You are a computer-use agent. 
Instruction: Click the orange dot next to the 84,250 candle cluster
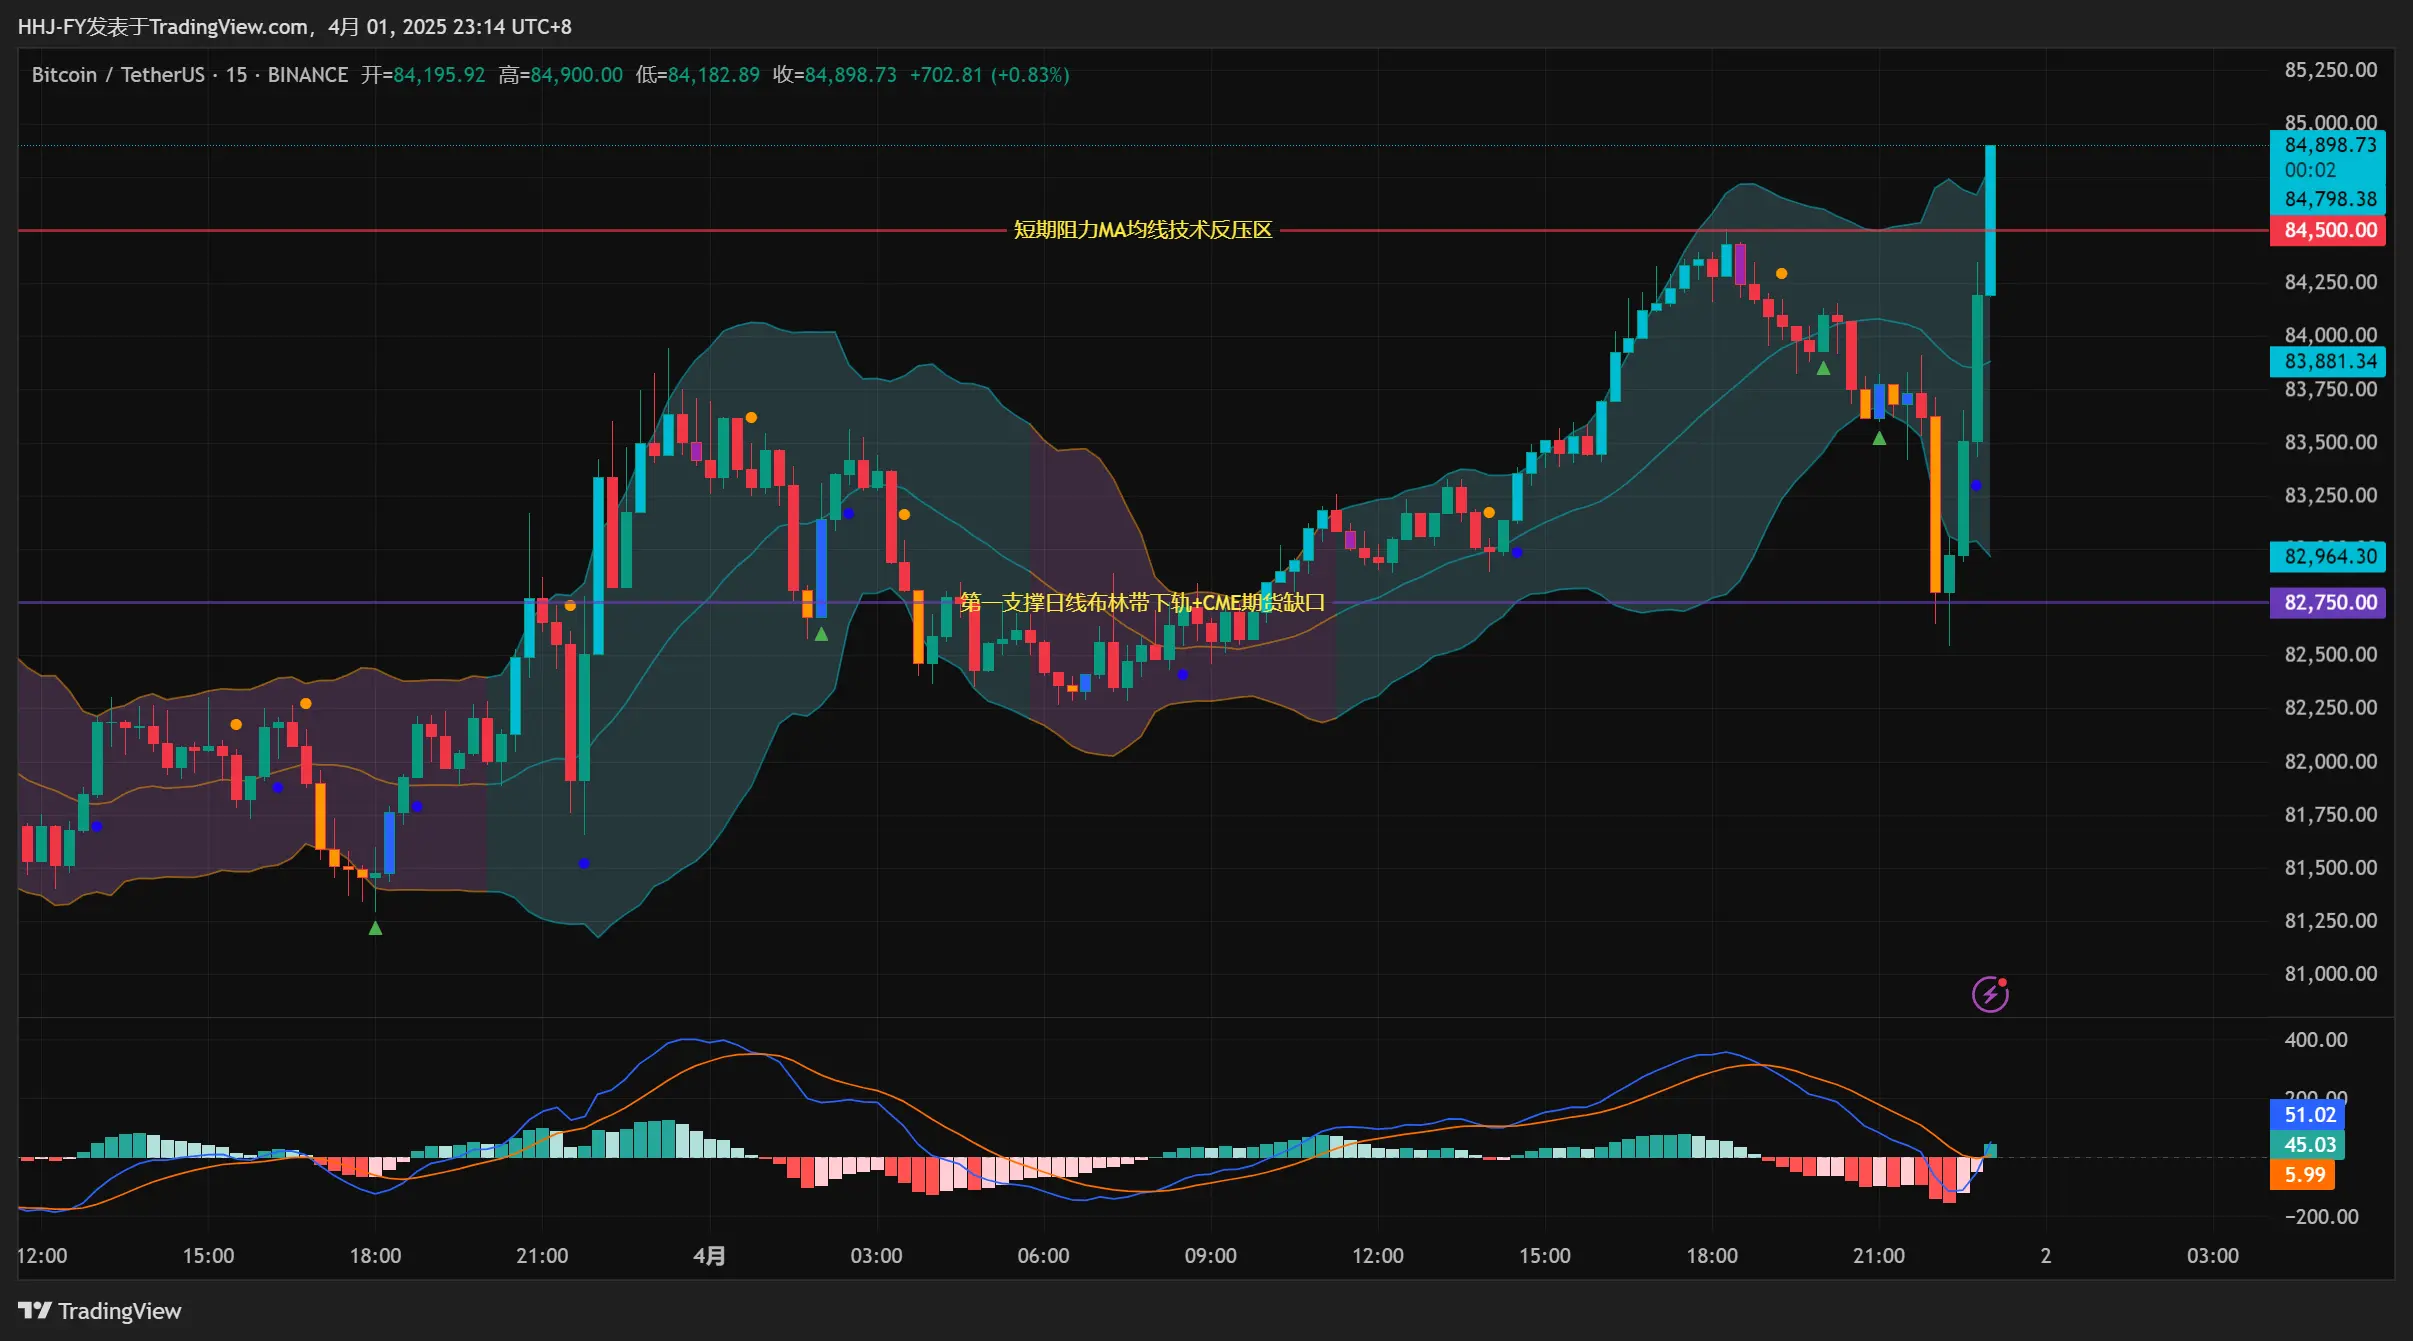[x=1781, y=274]
